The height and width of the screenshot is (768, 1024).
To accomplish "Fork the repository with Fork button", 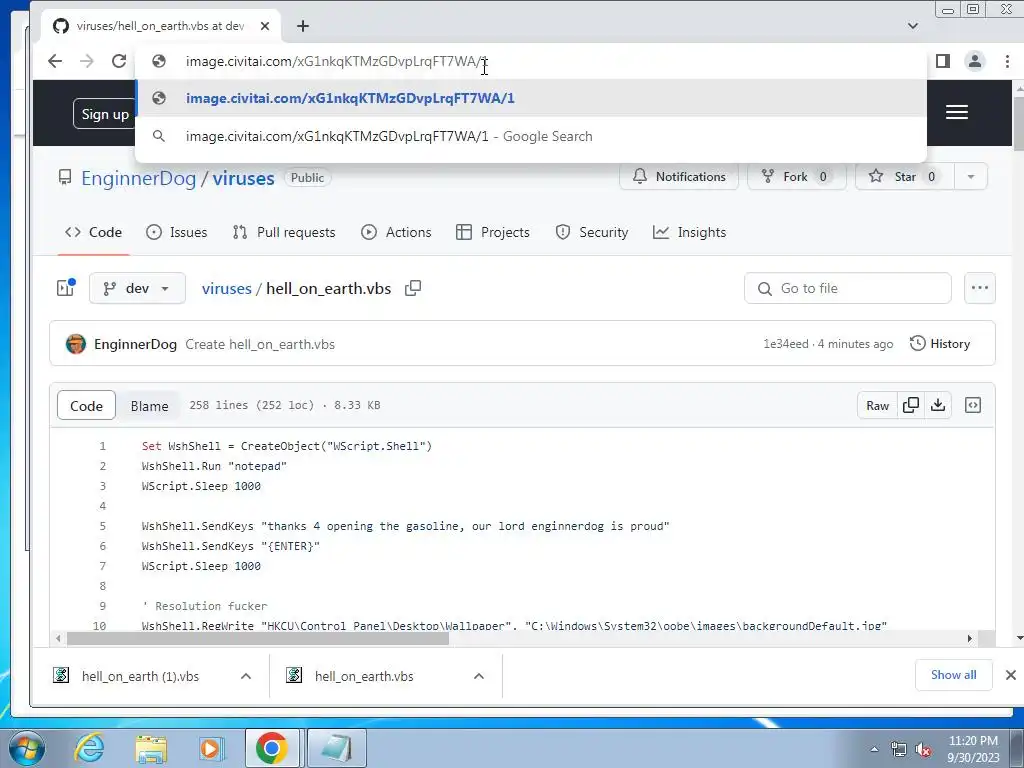I will (x=797, y=176).
